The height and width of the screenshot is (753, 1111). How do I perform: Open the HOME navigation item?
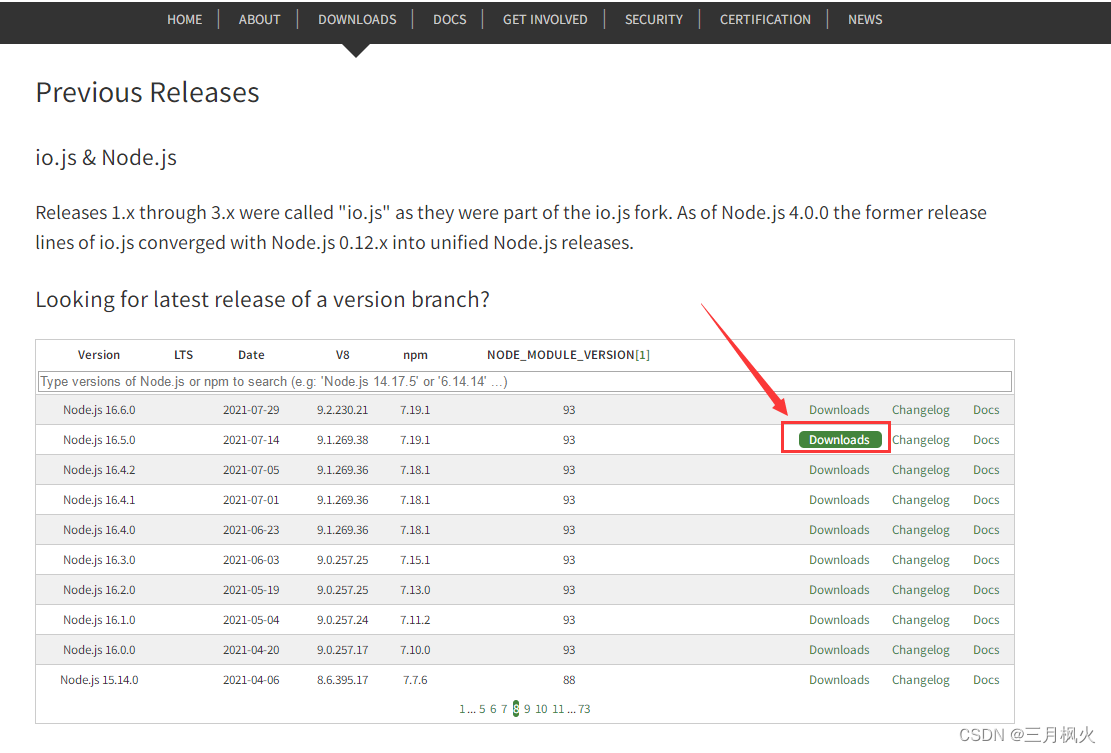pos(184,20)
